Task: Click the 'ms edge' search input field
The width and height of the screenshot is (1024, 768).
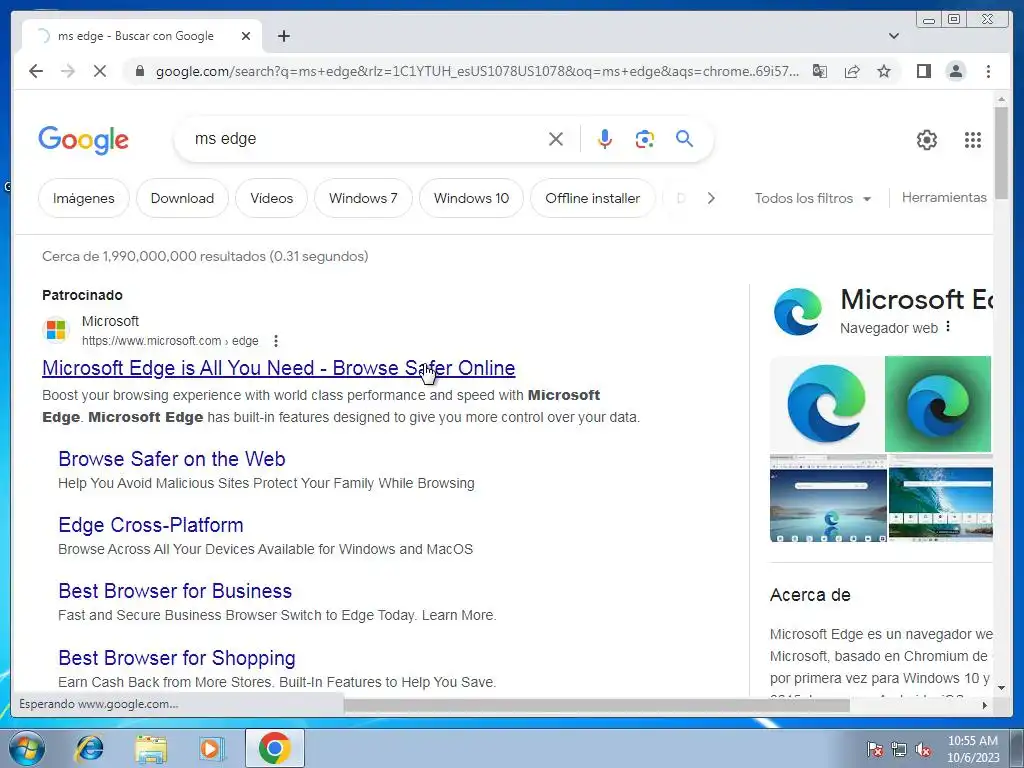Action: (x=366, y=139)
